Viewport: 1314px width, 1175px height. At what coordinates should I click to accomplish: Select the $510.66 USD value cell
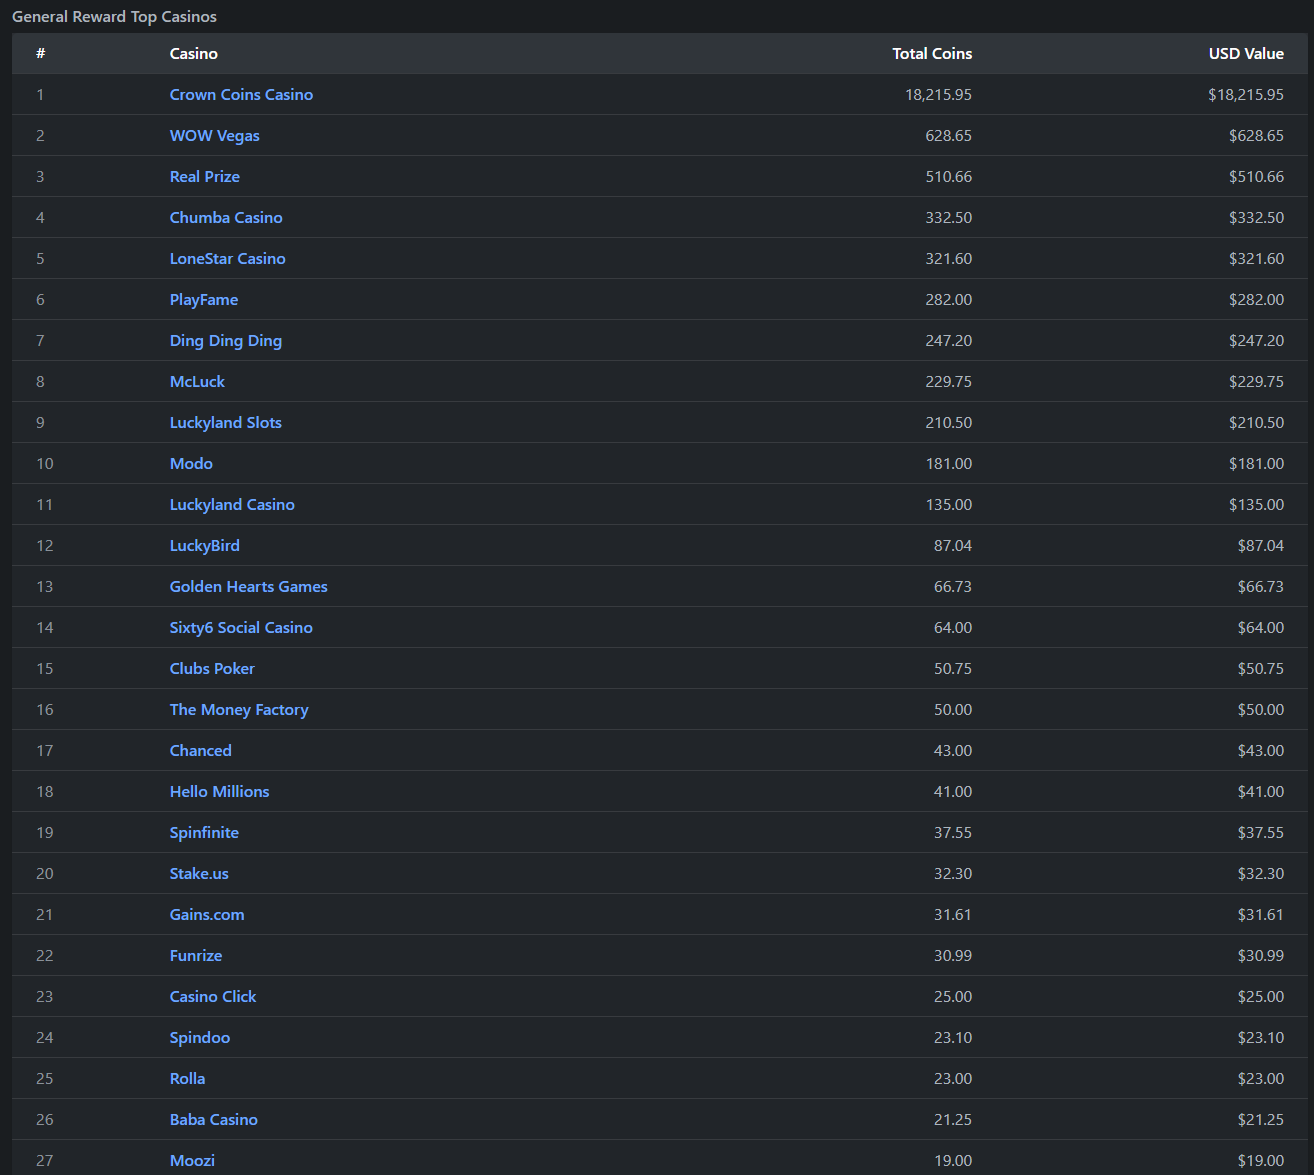pyautogui.click(x=1256, y=176)
